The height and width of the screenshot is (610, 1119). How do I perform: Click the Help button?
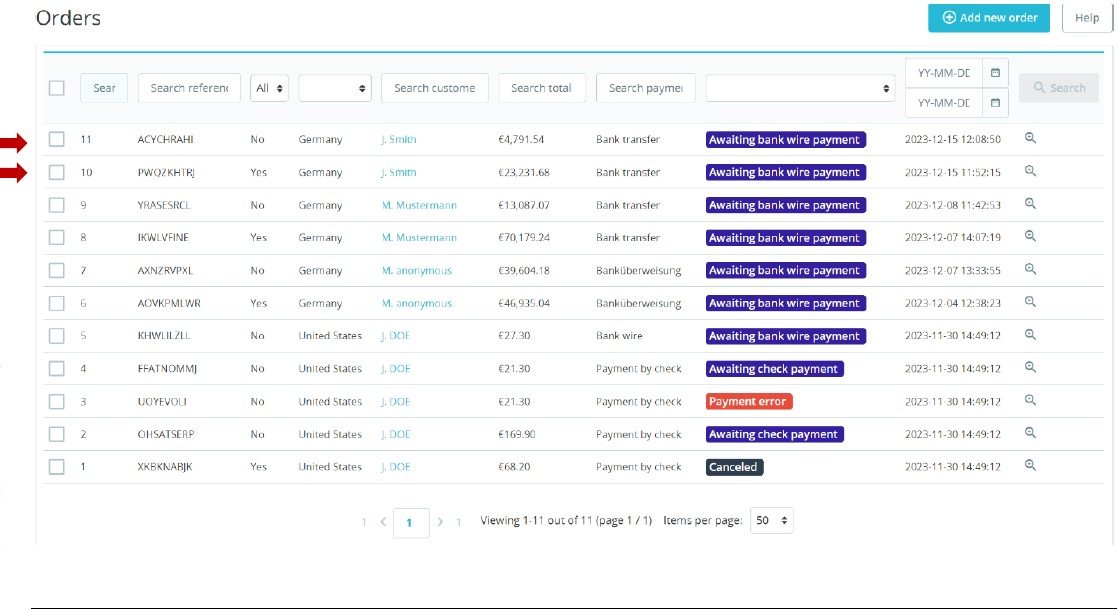pos(1086,18)
